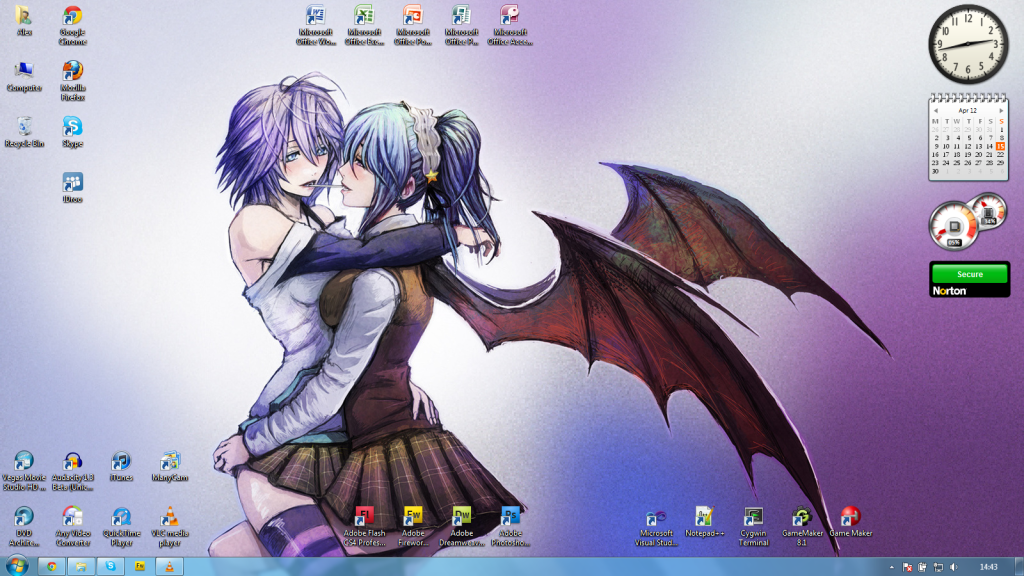Open the network icon in the system tray
1024x576 pixels.
(938, 567)
